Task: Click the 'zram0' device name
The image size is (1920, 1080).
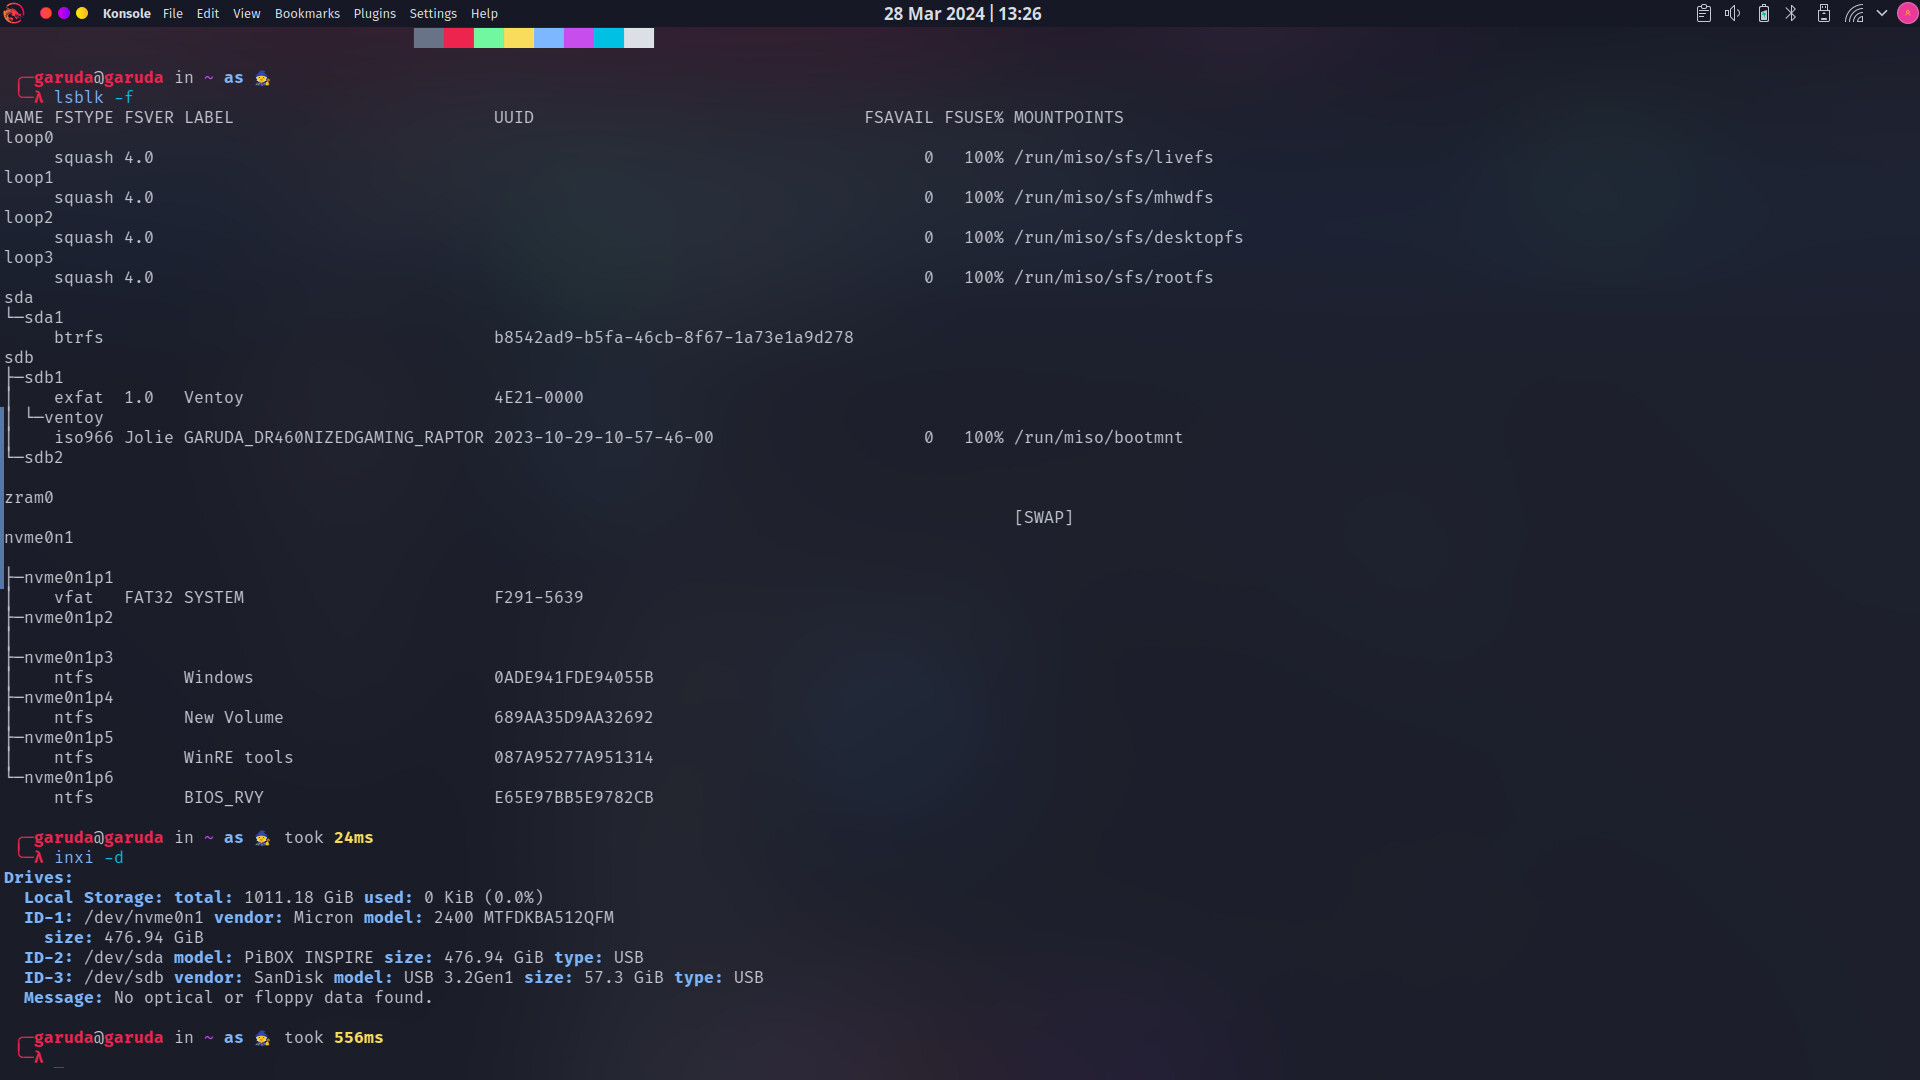Action: [x=28, y=497]
